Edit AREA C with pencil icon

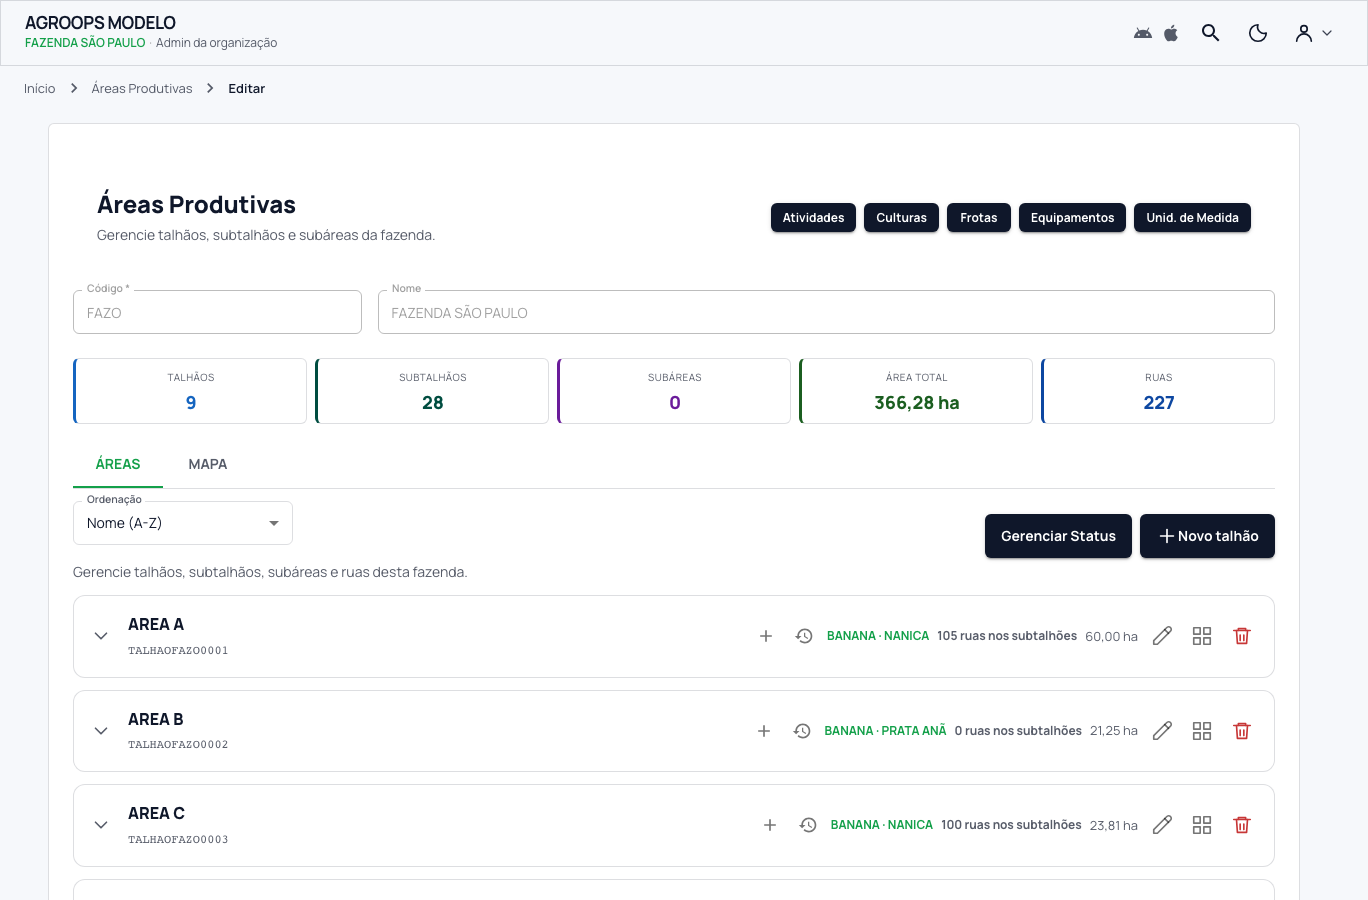click(x=1162, y=825)
